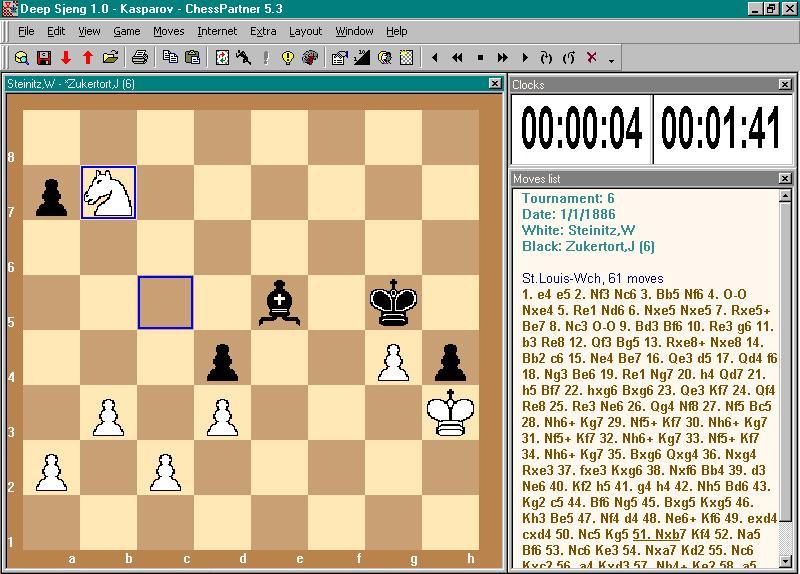Viewport: 800px width, 574px height.
Task: Open a file with the folder icon
Action: 110,58
